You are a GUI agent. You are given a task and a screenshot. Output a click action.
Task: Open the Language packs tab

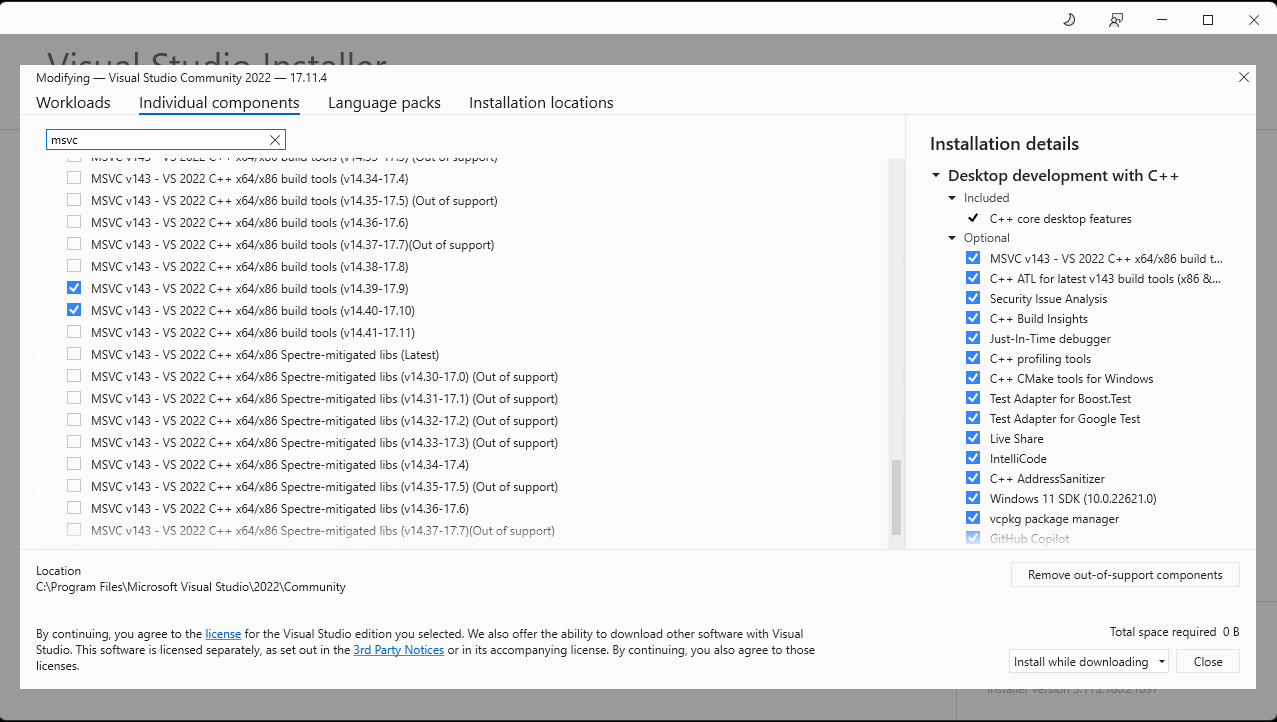coord(384,103)
